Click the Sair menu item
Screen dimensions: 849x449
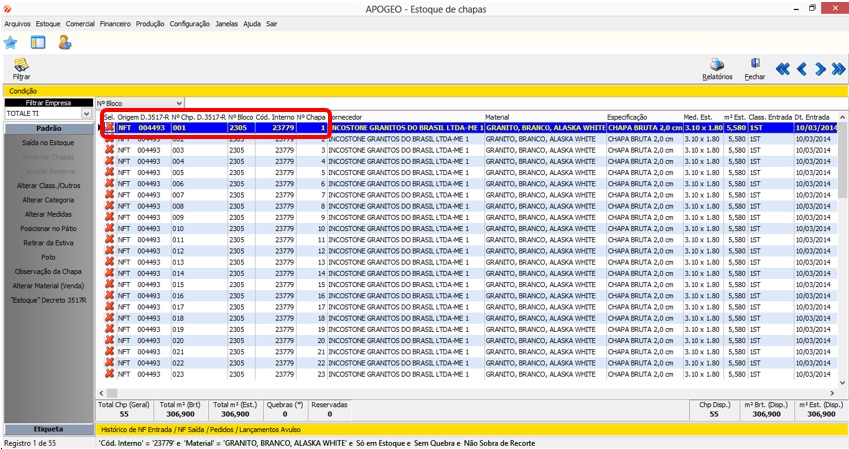pyautogui.click(x=271, y=24)
